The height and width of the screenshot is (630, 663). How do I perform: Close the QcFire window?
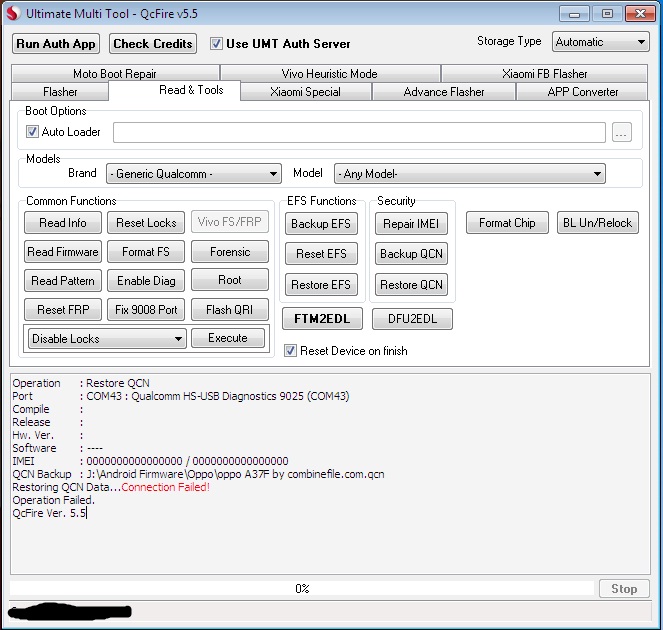(x=640, y=14)
